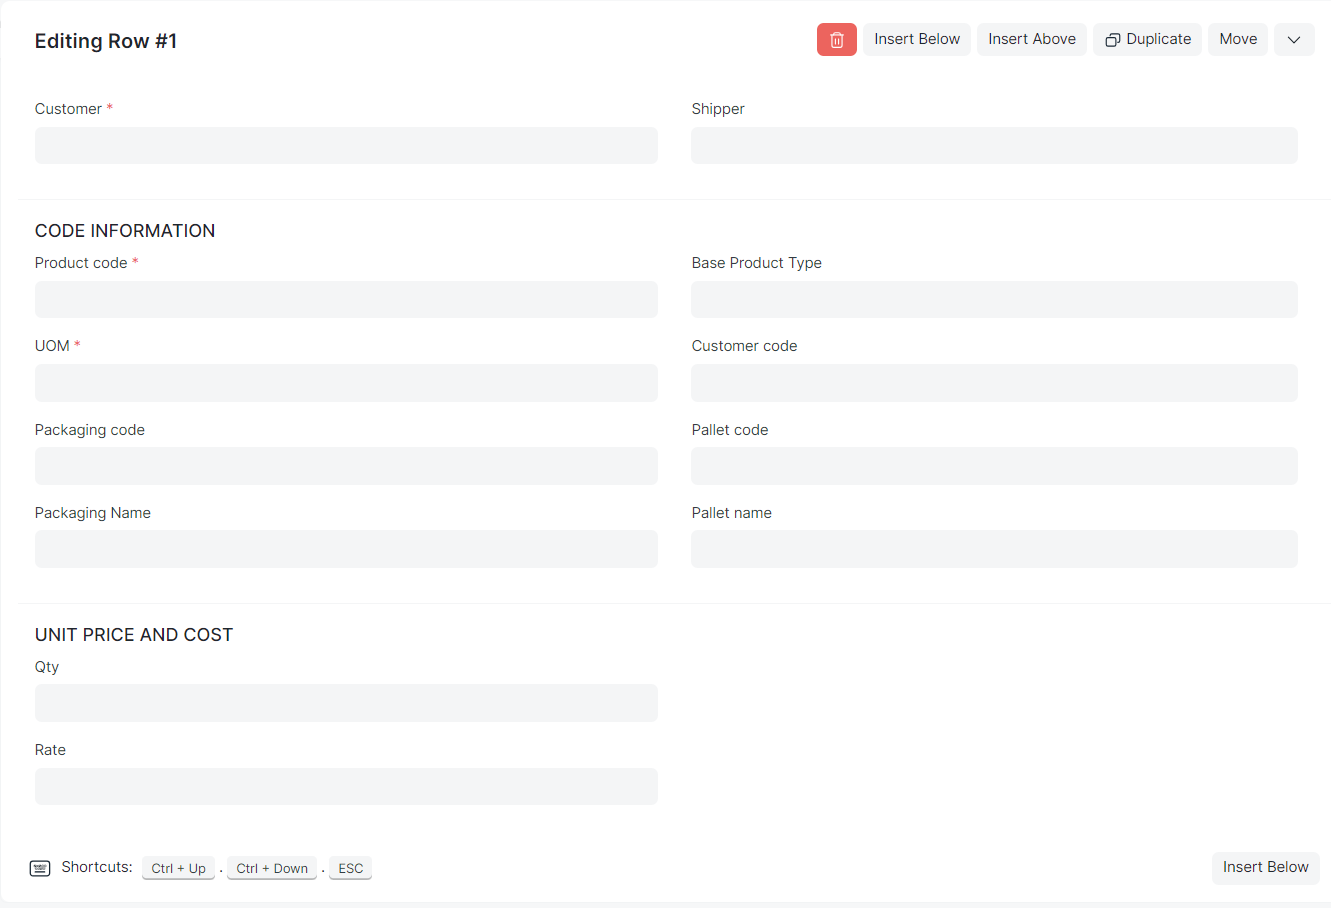Screen dimensions: 1331x908
Task: Click into Product code field
Action: tap(346, 300)
